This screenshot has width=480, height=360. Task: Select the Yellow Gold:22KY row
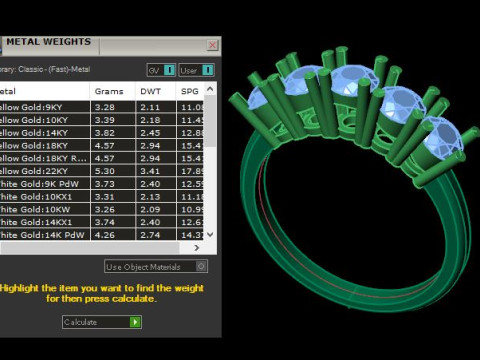[x=102, y=171]
